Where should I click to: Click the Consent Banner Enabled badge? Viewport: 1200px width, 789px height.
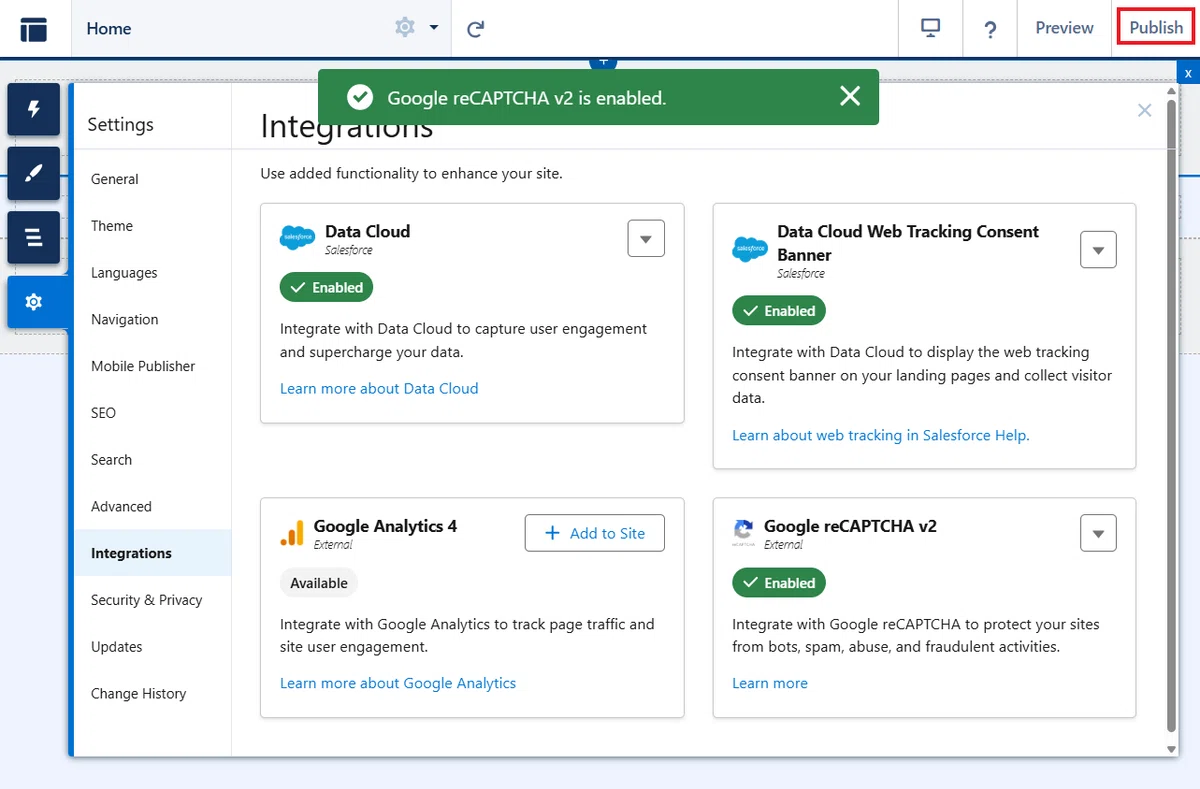click(779, 311)
